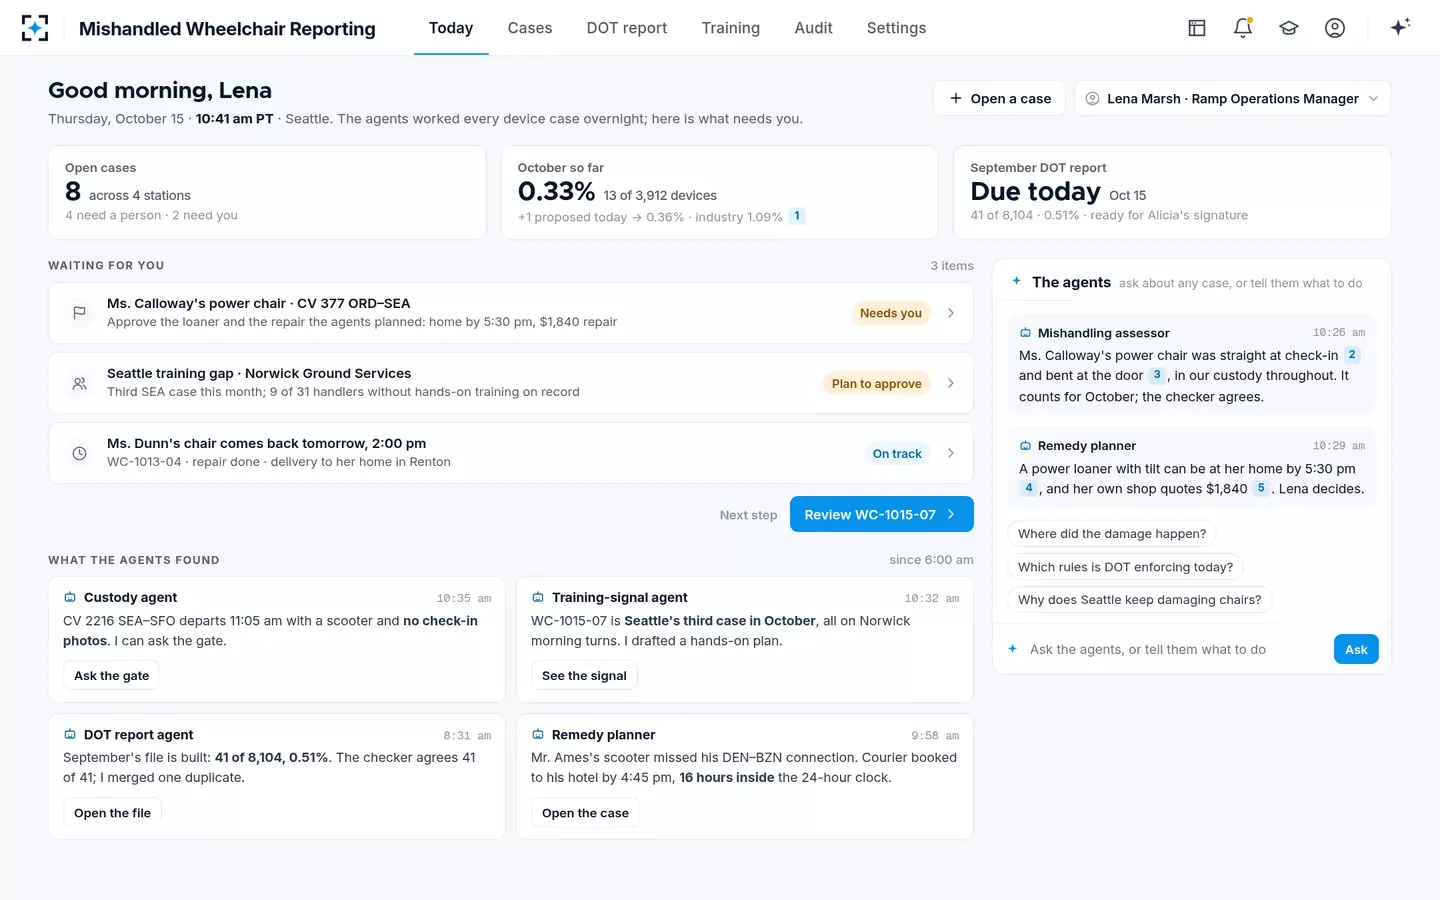Click the app logo icon

point(35,28)
